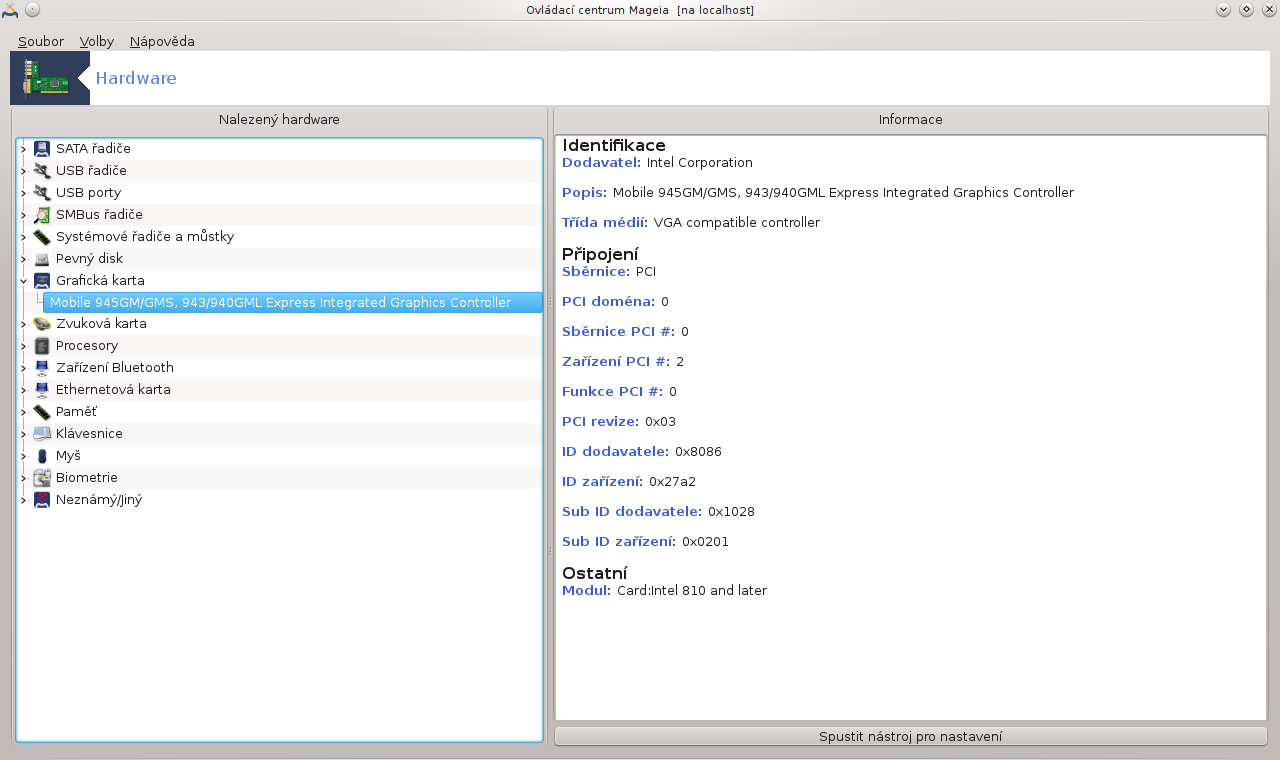This screenshot has height=760, width=1280.
Task: Maximize the Mageia control center window
Action: pyautogui.click(x=1246, y=10)
